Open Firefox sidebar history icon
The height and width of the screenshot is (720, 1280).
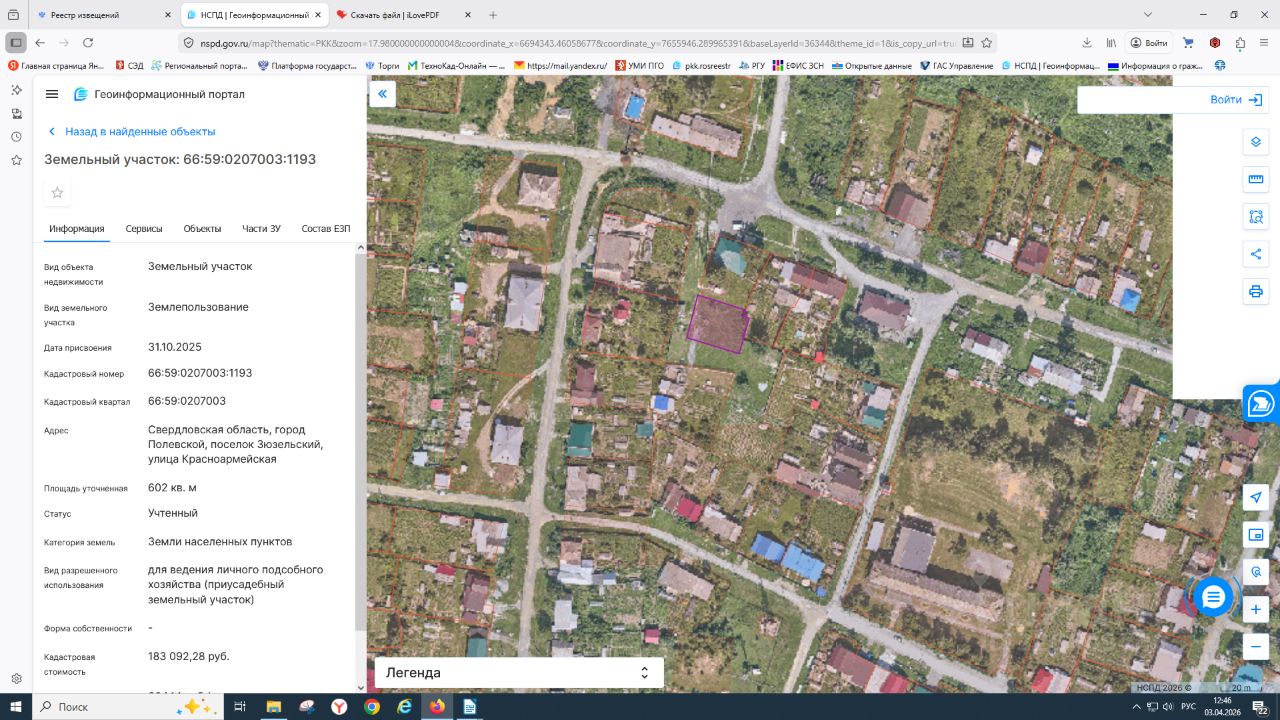pos(16,137)
